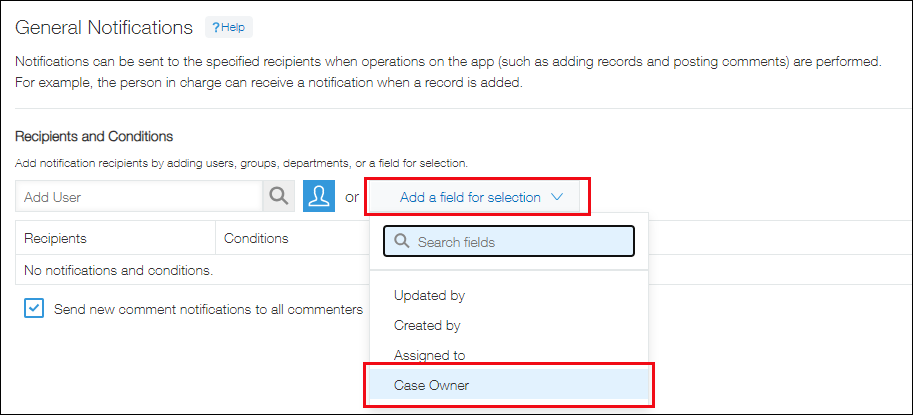Select Updated by from the field list
The width and height of the screenshot is (913, 415).
click(429, 296)
